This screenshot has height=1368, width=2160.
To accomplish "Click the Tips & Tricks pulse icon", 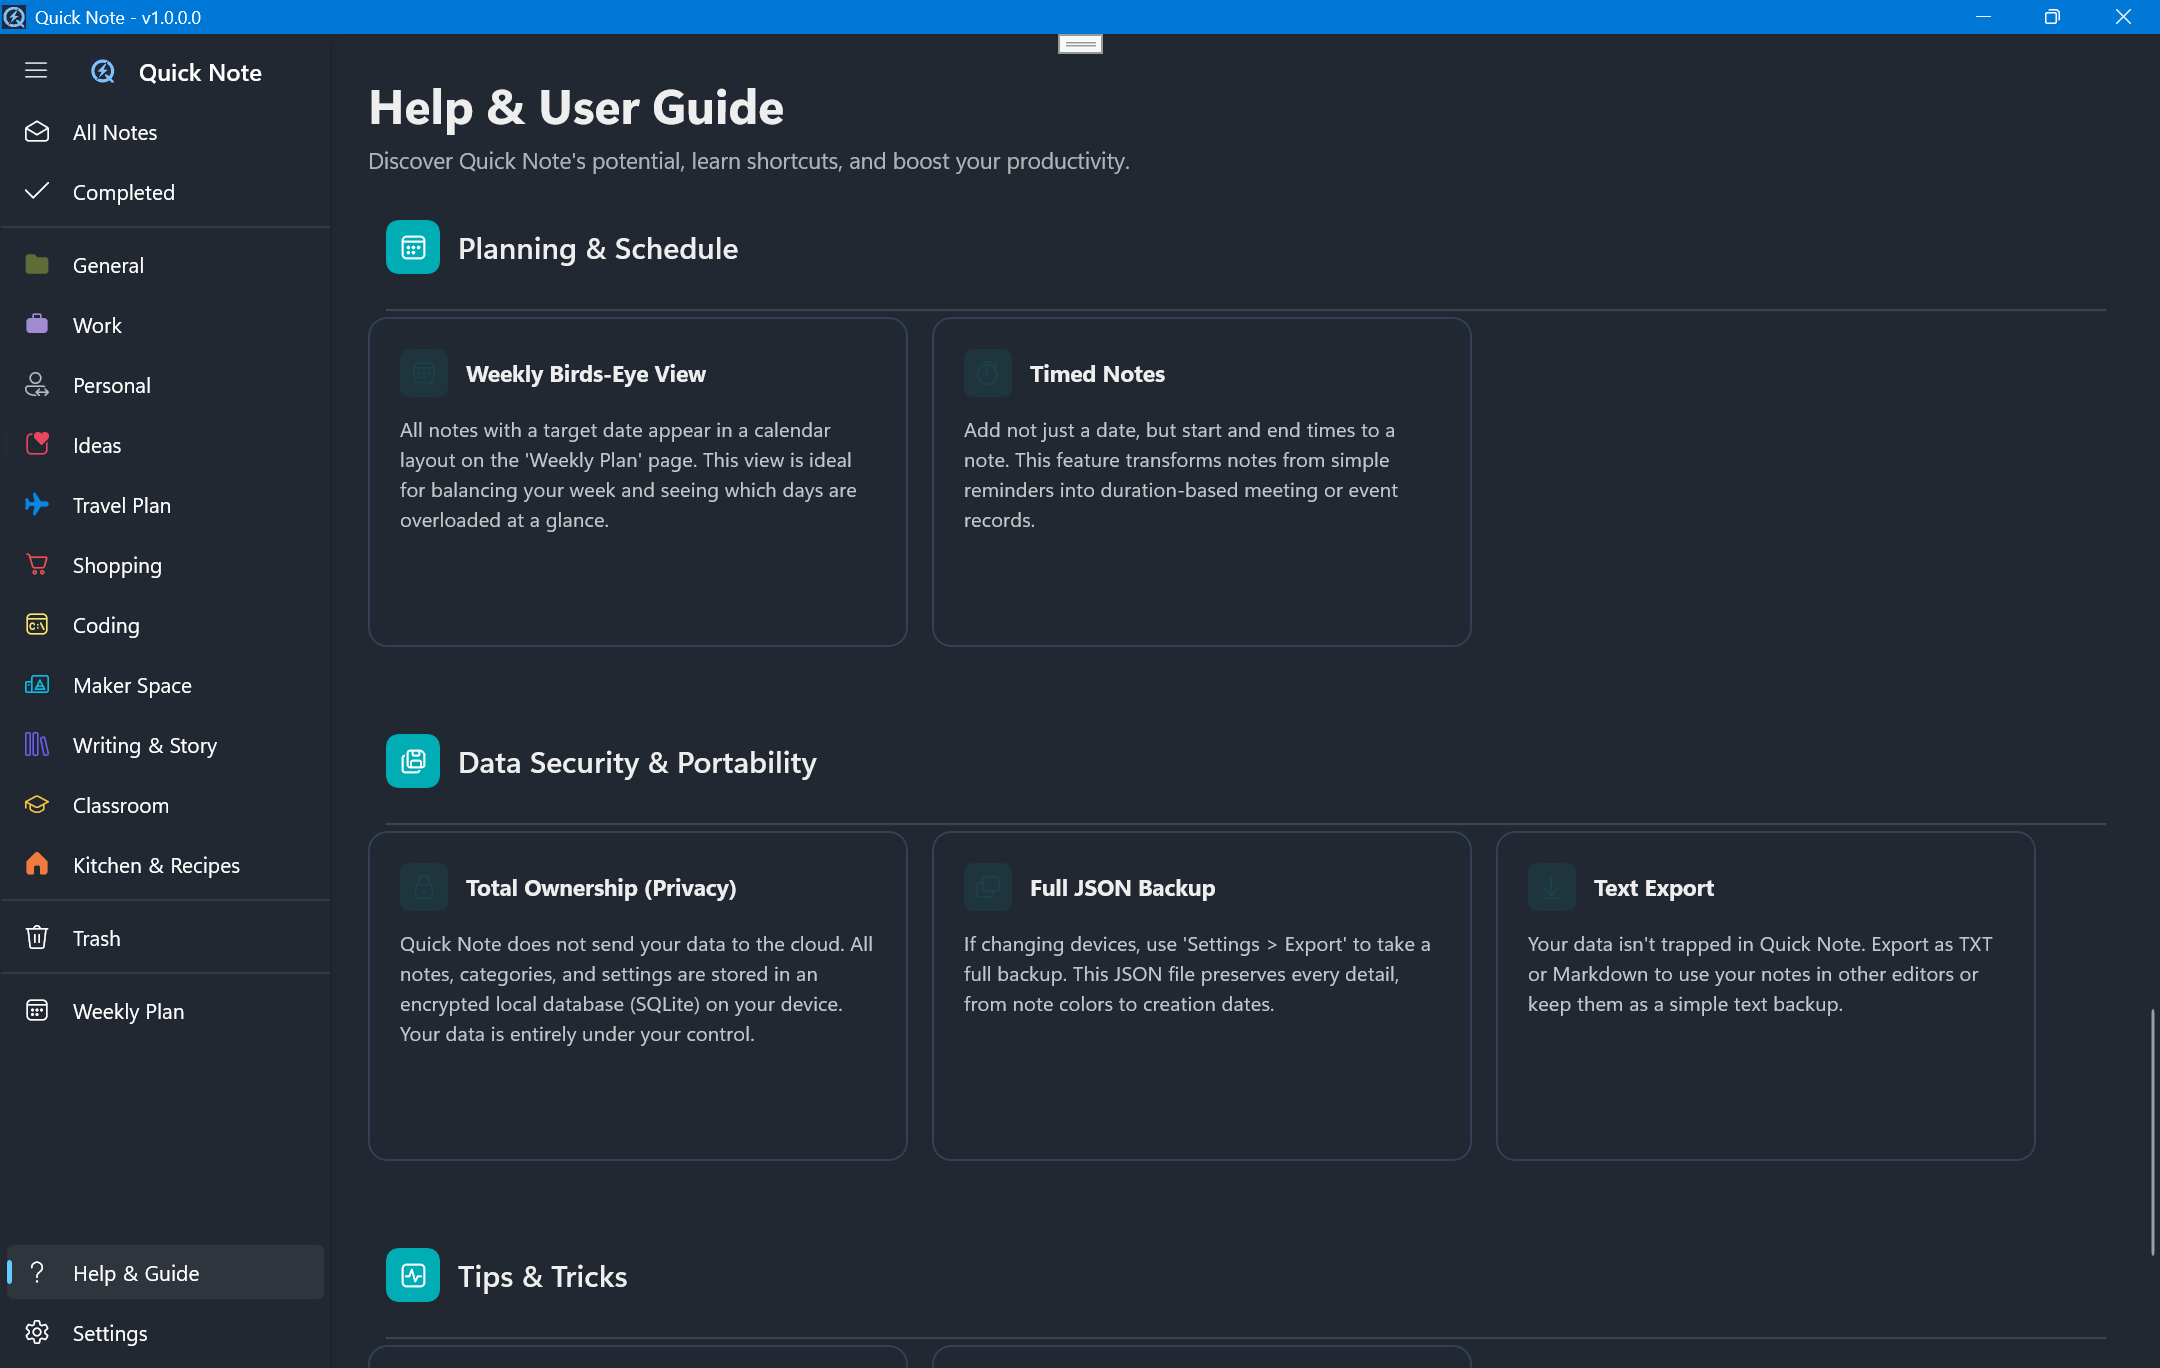I will pos(413,1275).
